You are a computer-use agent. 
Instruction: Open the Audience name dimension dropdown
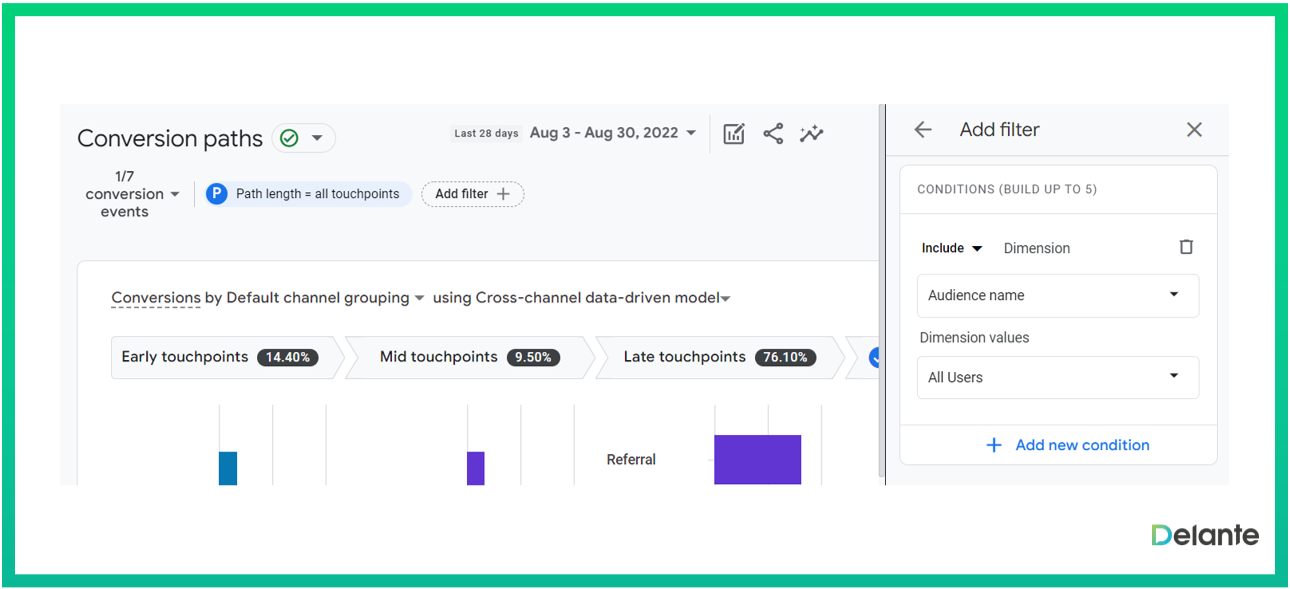coord(1057,296)
